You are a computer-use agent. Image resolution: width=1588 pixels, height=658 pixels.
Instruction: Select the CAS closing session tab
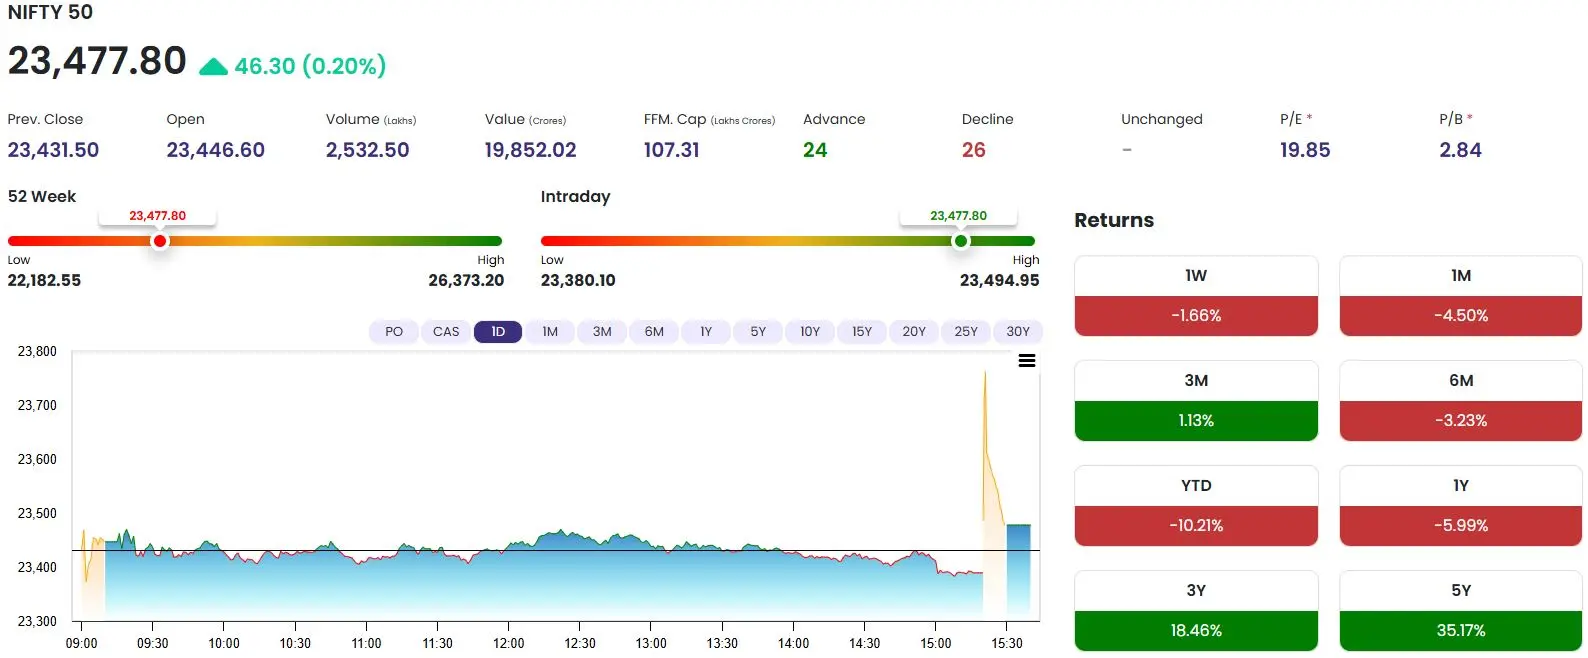click(446, 332)
